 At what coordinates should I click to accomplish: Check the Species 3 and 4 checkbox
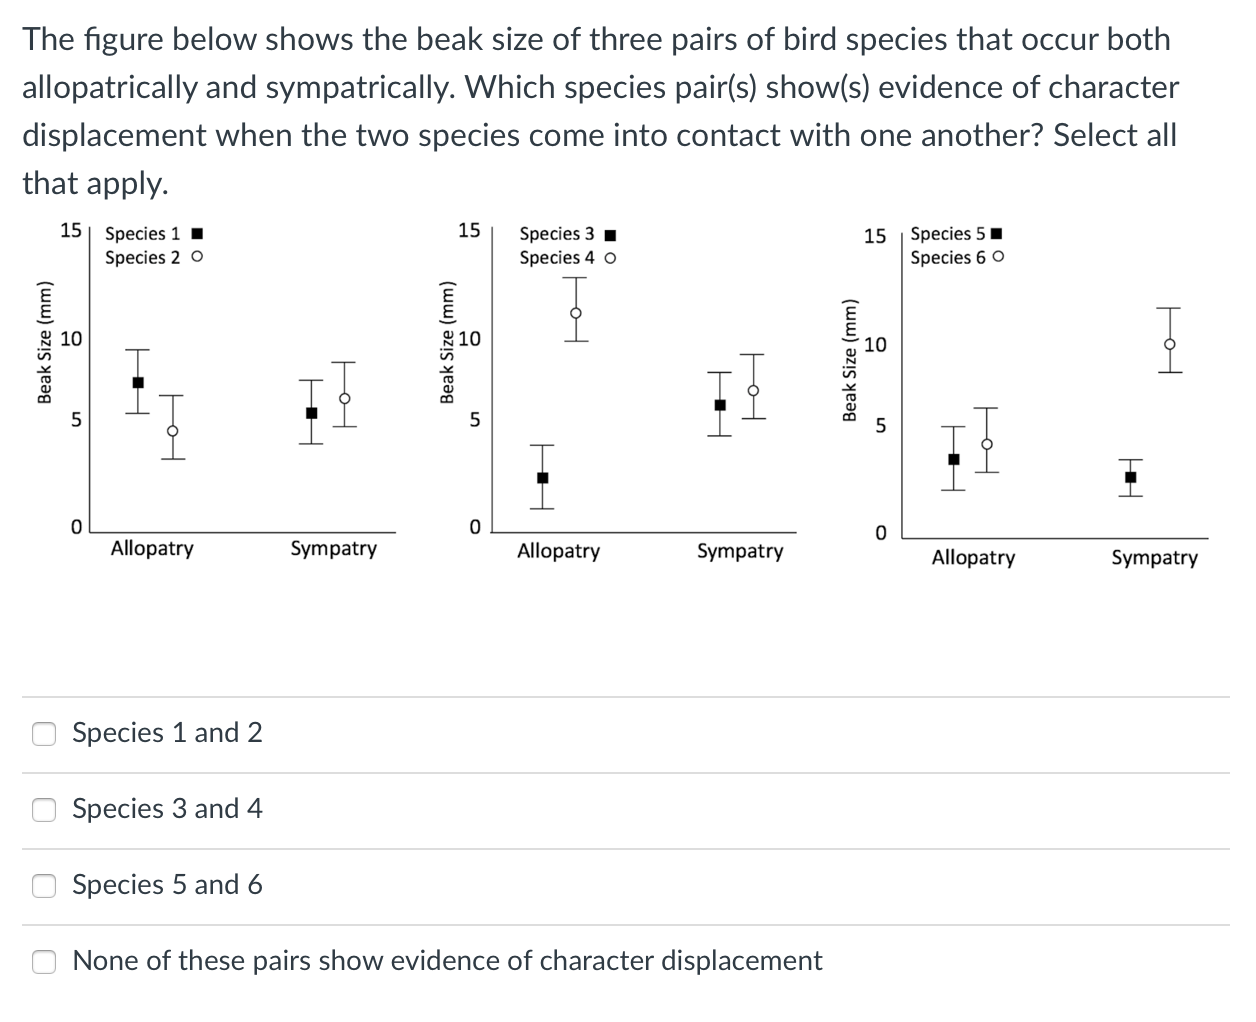point(44,810)
